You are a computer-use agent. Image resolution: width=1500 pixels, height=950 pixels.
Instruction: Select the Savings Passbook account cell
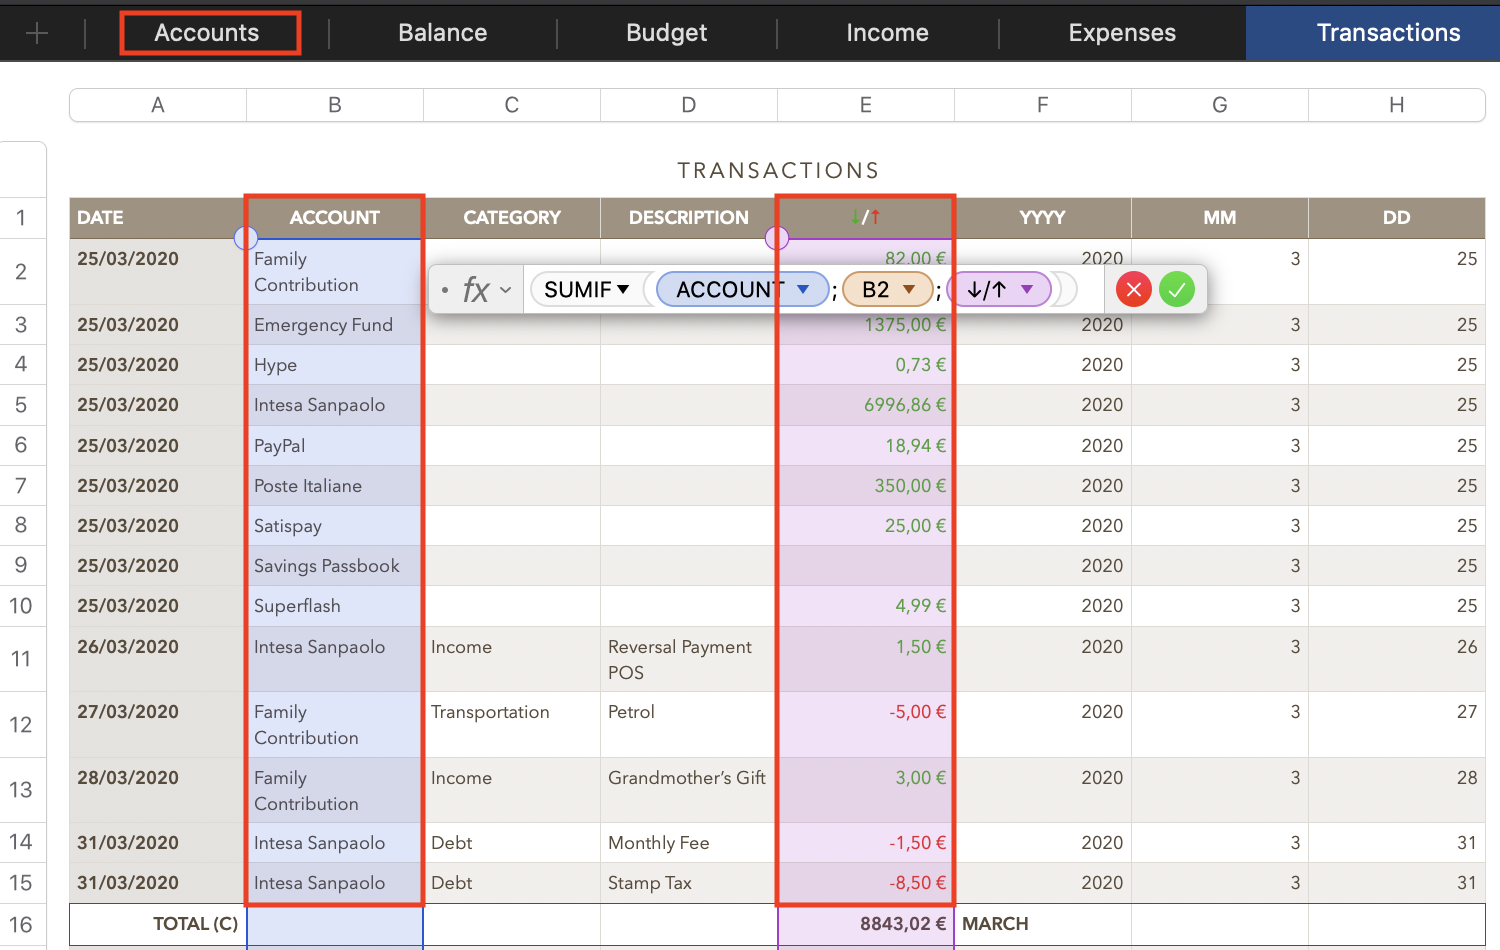335,566
